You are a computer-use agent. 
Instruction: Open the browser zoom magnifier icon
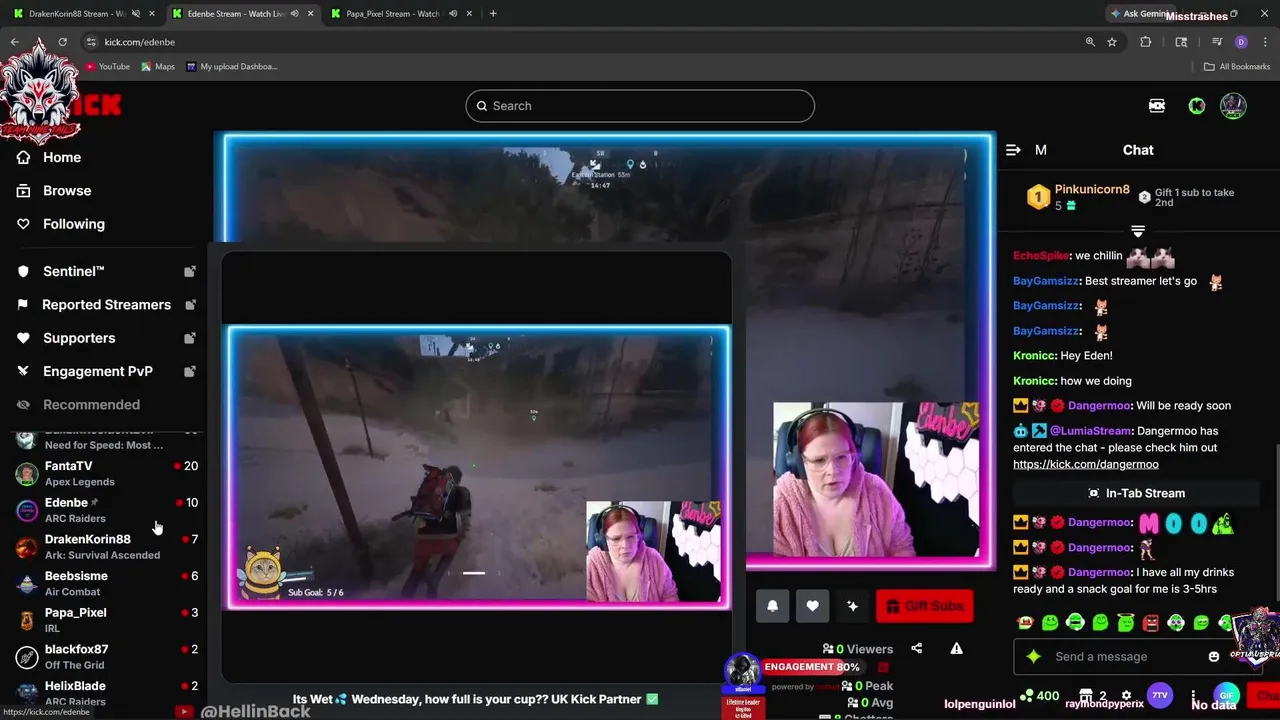click(x=1090, y=42)
